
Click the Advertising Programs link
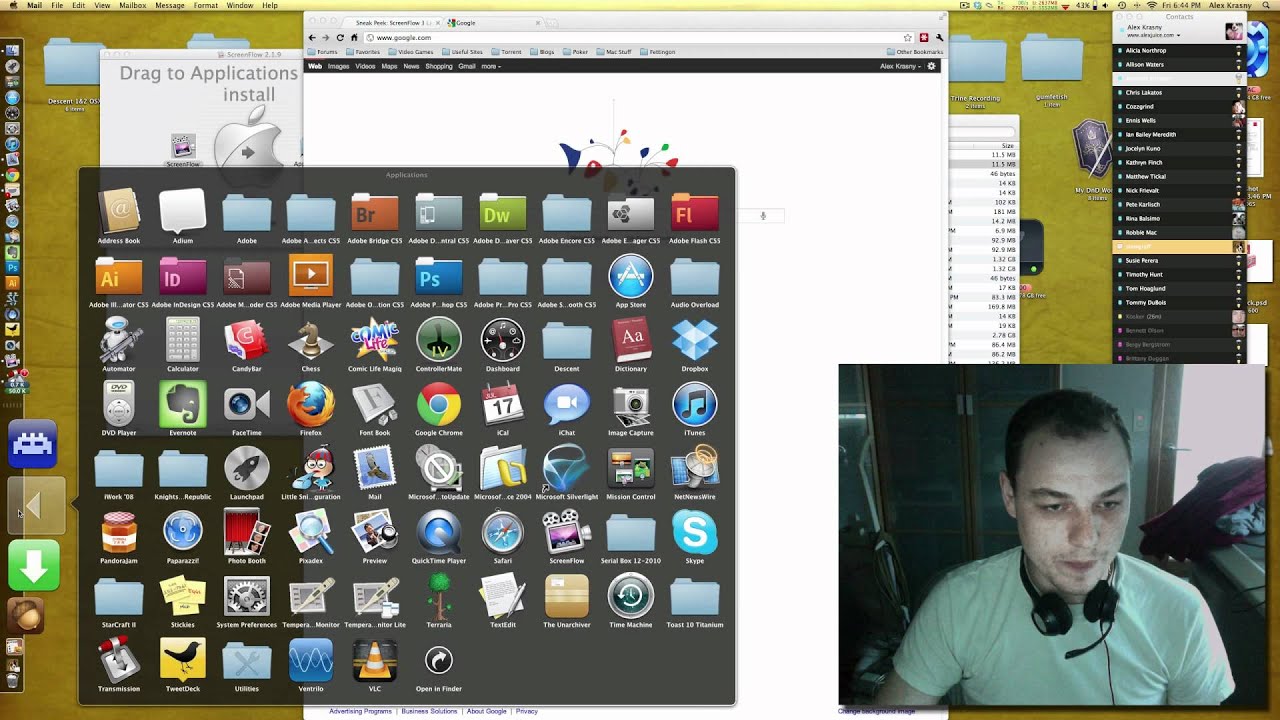(360, 711)
